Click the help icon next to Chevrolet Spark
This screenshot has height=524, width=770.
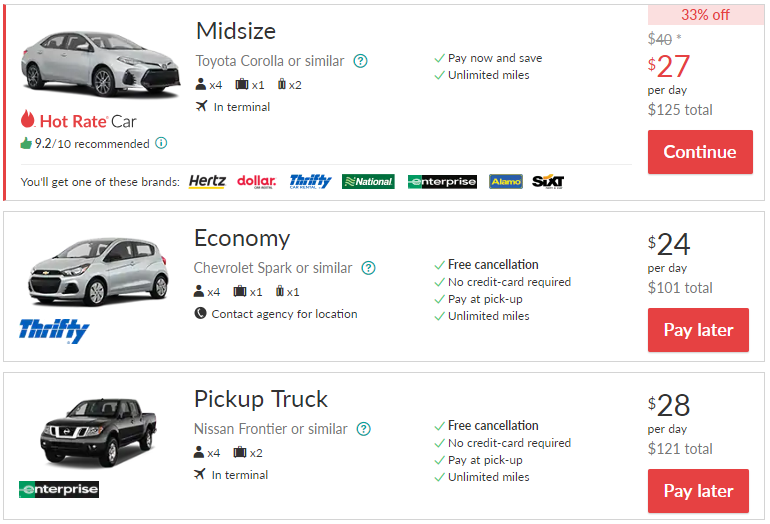pos(368,268)
